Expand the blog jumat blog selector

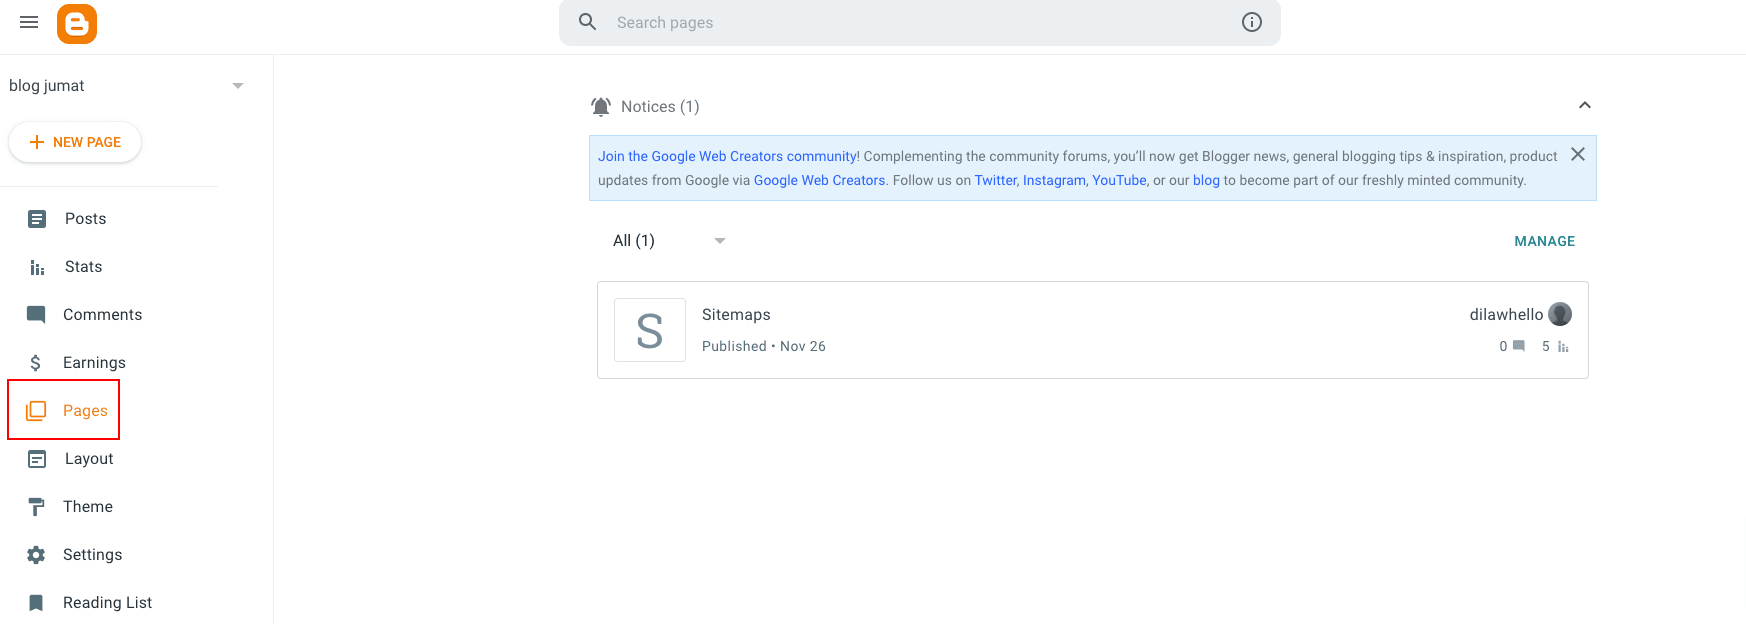pyautogui.click(x=238, y=86)
